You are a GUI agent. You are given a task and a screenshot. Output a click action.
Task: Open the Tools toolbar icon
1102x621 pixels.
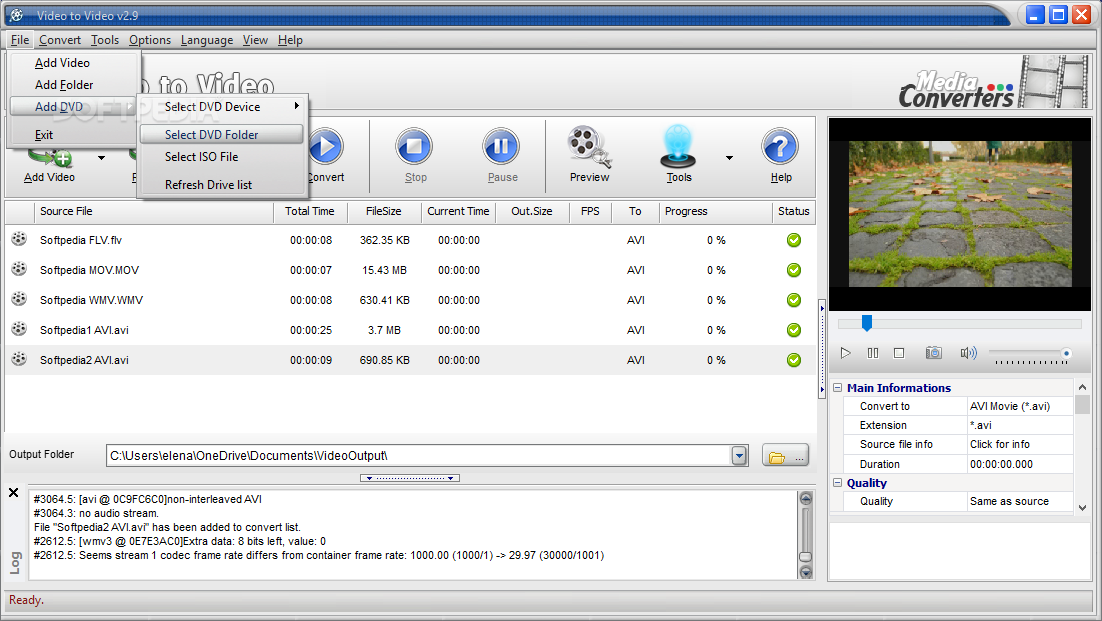pos(679,148)
